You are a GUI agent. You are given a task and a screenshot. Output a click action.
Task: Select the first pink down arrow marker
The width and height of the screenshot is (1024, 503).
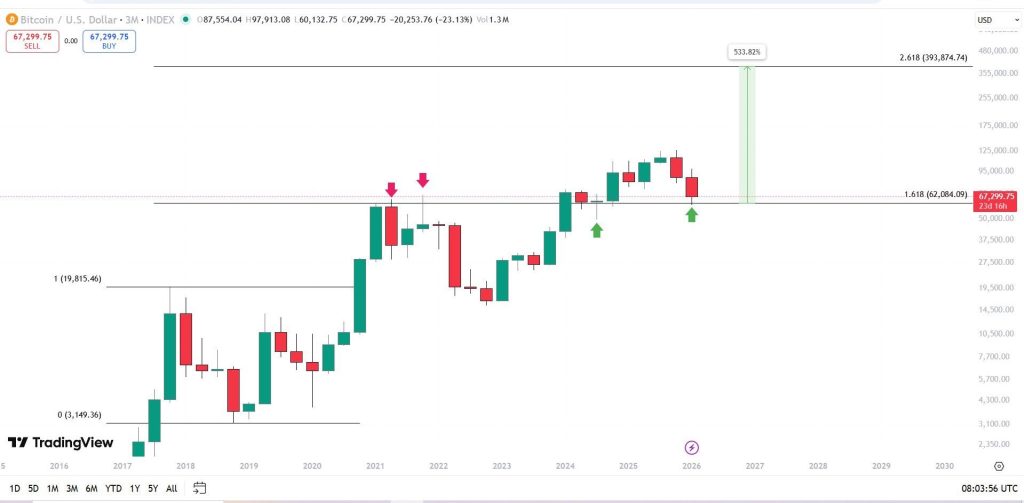point(391,189)
